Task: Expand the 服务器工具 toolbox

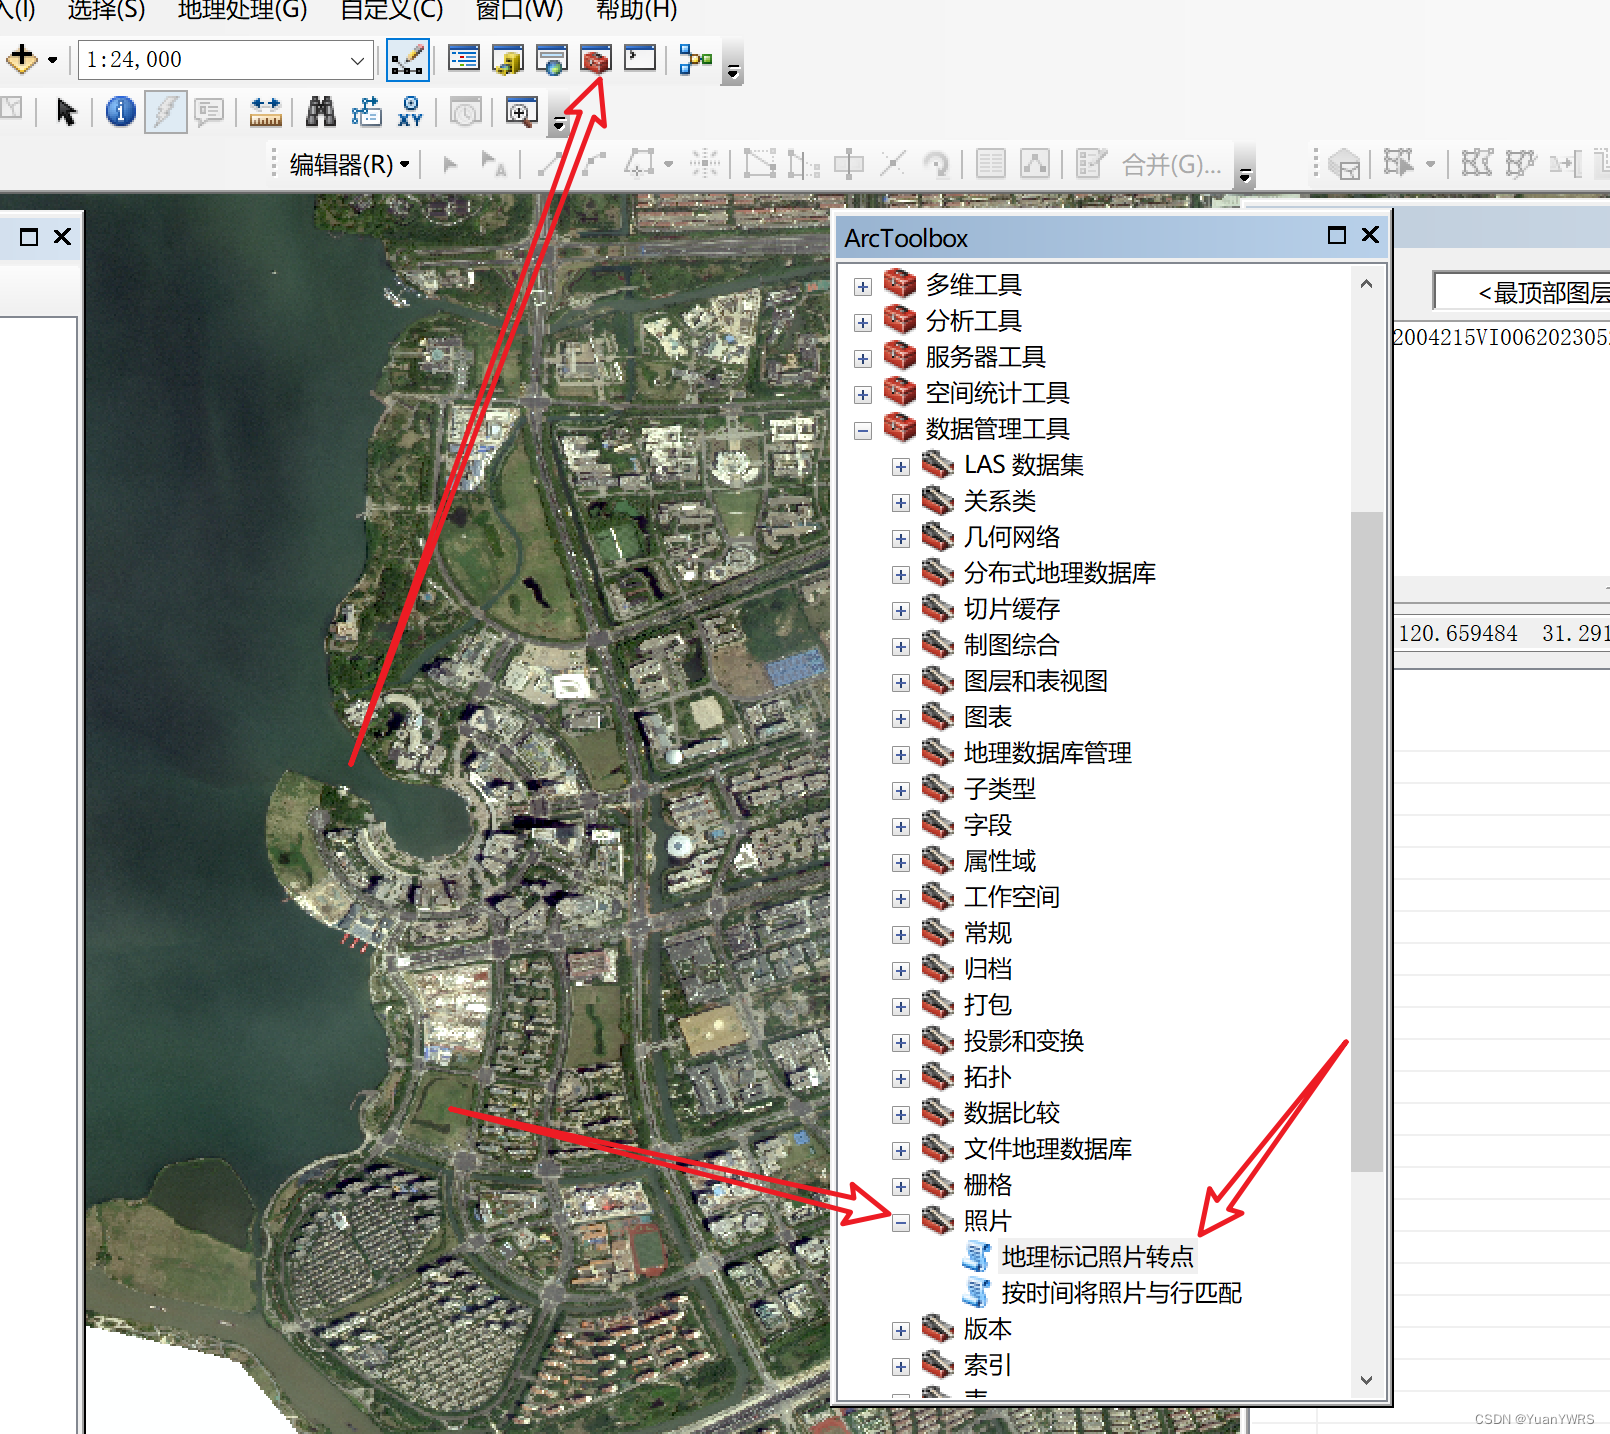Action: [x=863, y=359]
